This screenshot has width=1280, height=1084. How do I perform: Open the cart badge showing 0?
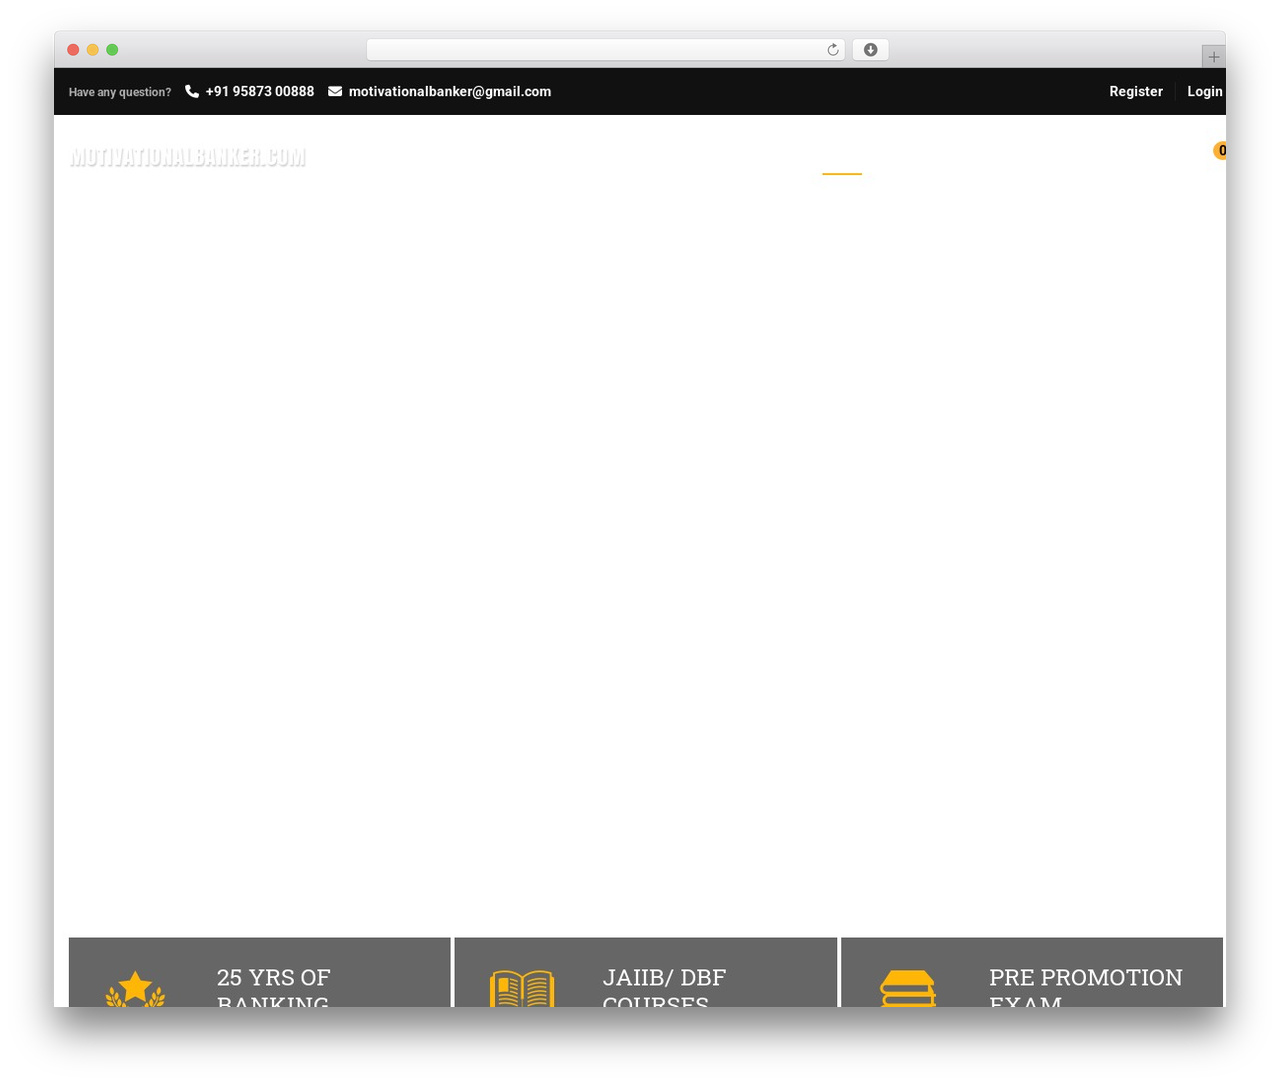click(x=1220, y=150)
